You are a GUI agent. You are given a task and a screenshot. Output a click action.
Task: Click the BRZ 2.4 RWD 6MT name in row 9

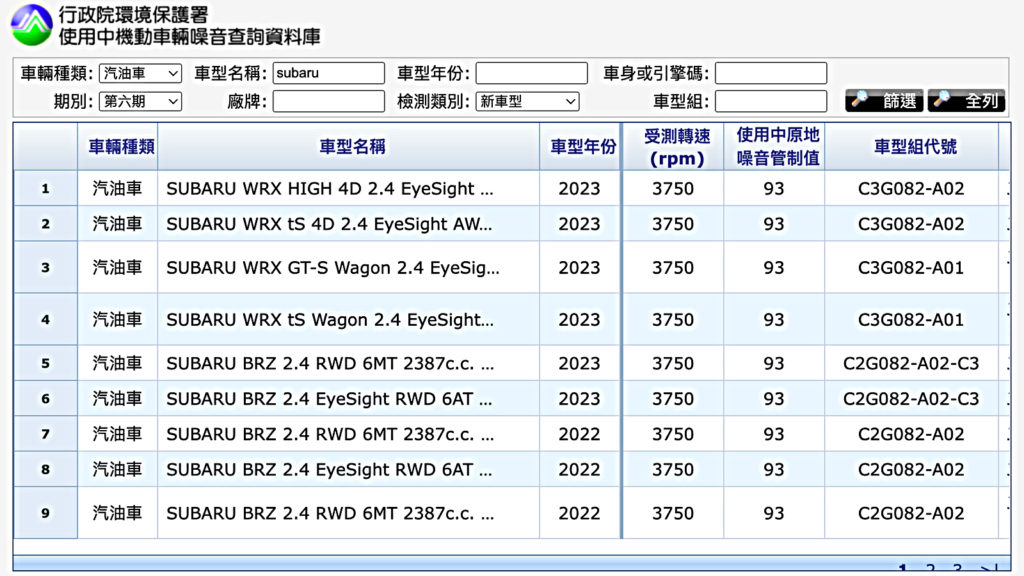[x=330, y=513]
